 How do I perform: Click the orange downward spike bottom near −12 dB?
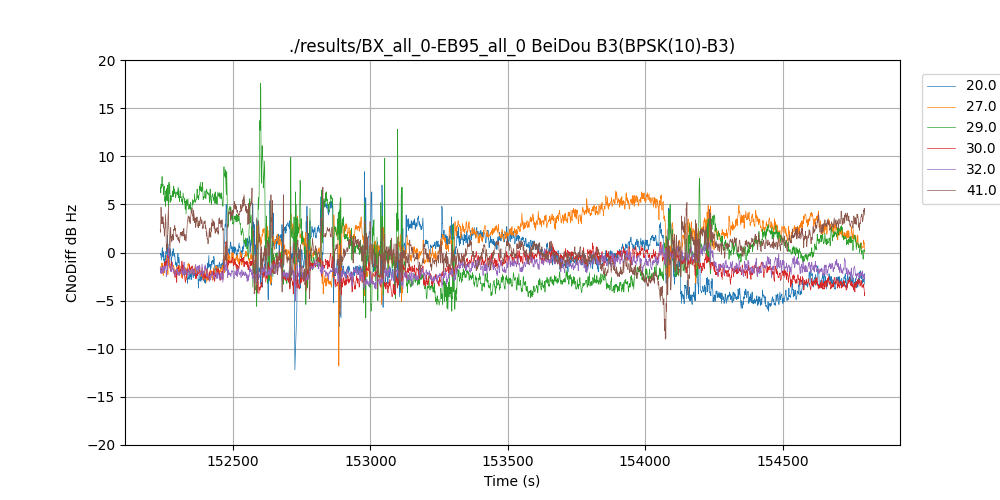(x=338, y=365)
